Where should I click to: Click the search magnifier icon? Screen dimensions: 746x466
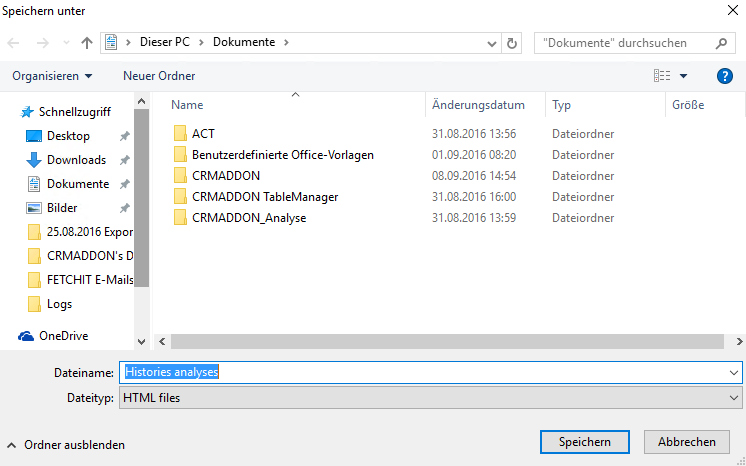(721, 43)
